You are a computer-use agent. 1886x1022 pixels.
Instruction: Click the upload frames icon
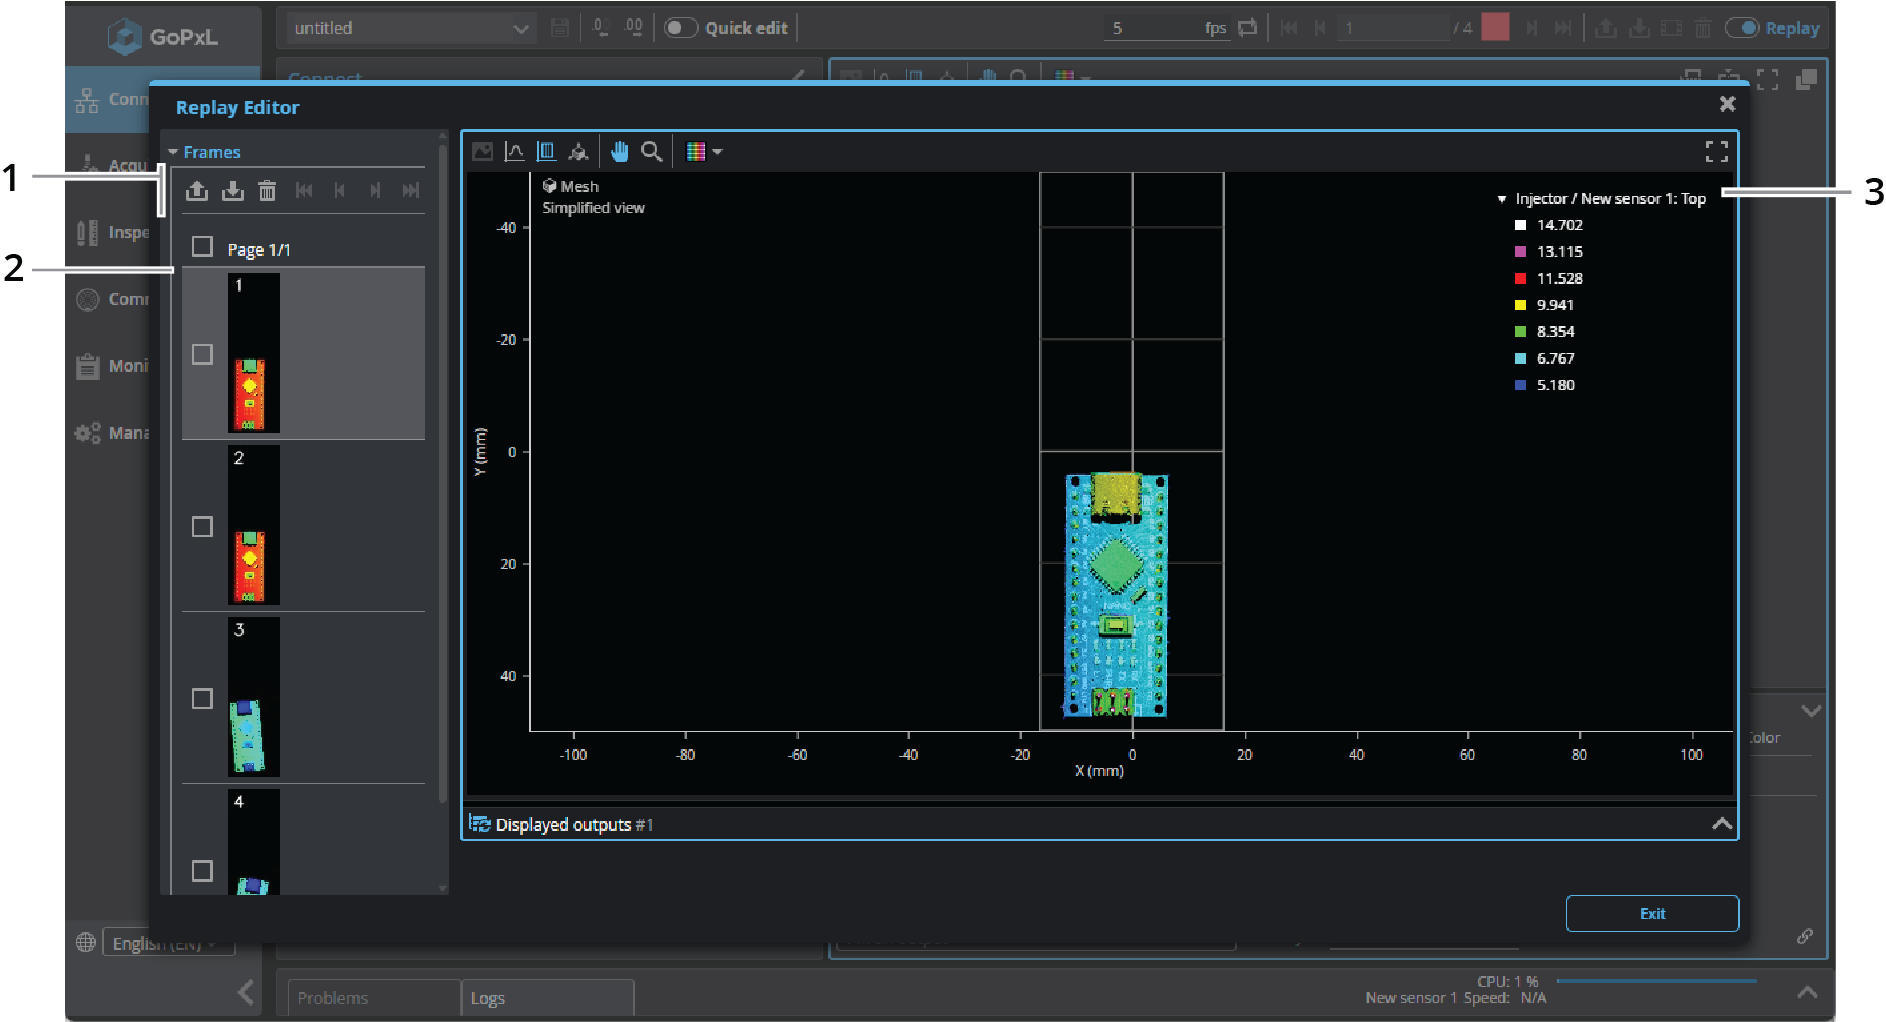pyautogui.click(x=197, y=191)
